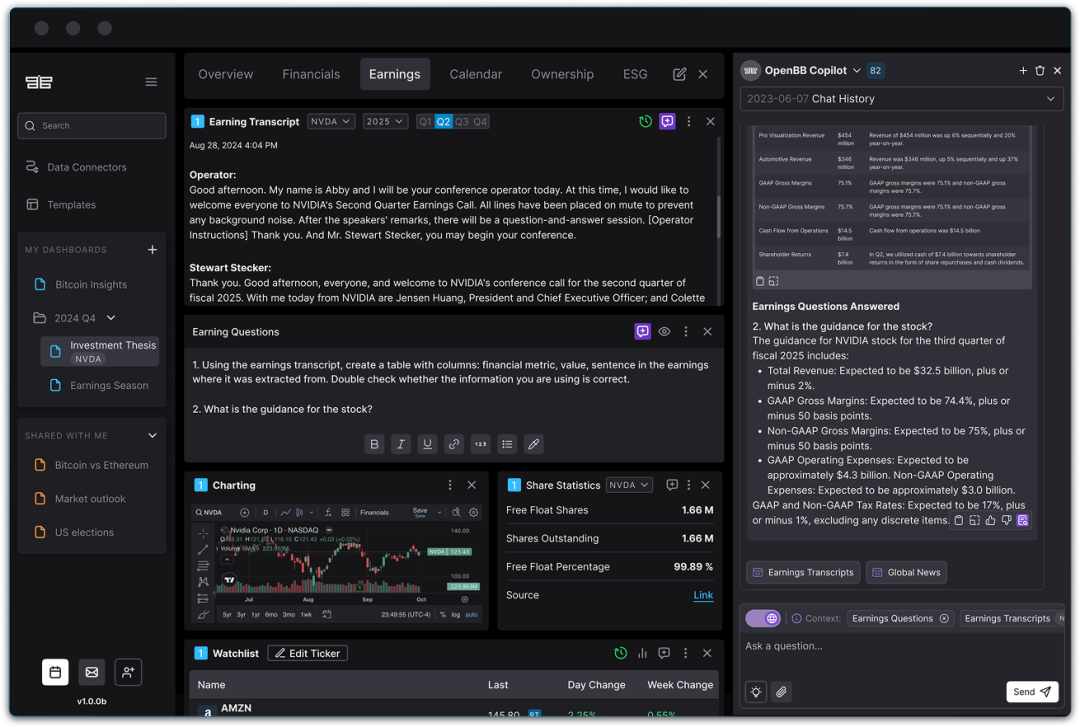Apply bold formatting in Earning Questions editor
Viewport: 1080px width, 727px height.
(374, 444)
